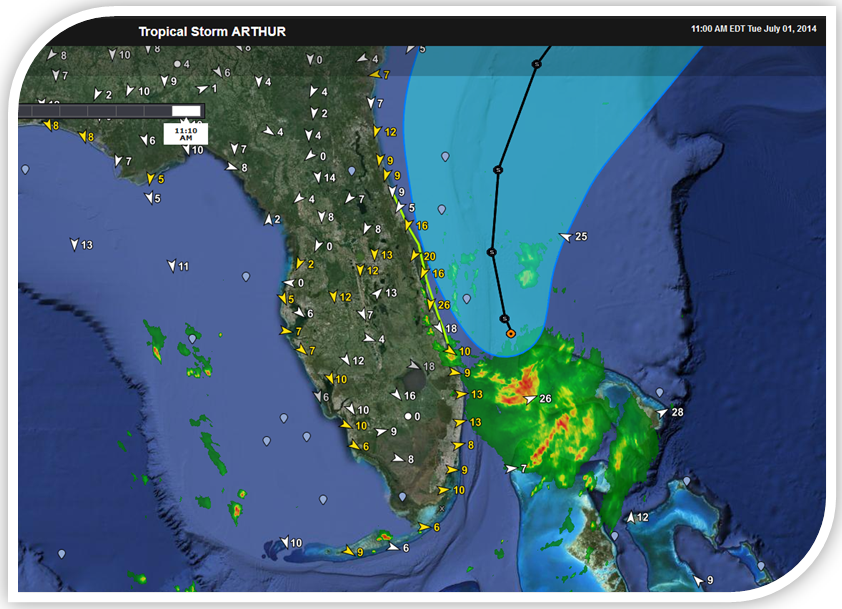The image size is (842, 609).
Task: Click the Tropical Storm ARTHUR title
Action: click(213, 31)
